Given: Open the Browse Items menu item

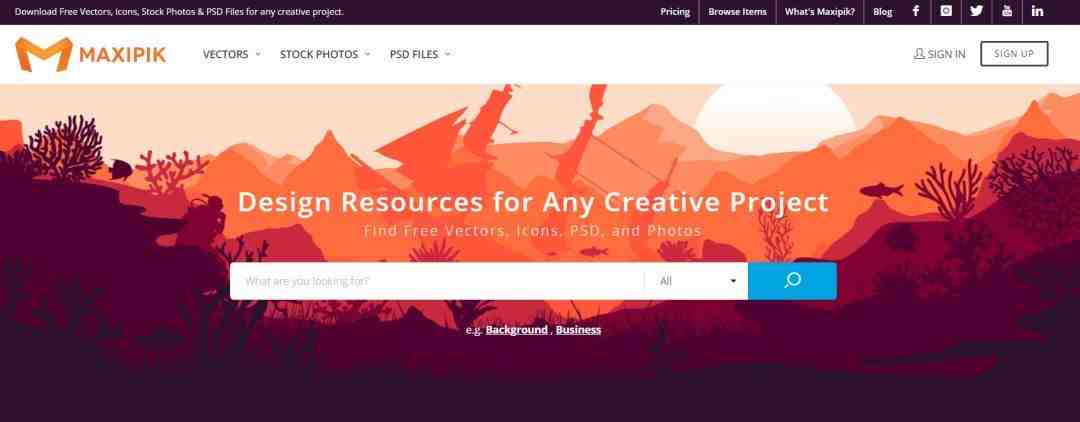Looking at the screenshot, I should point(737,12).
